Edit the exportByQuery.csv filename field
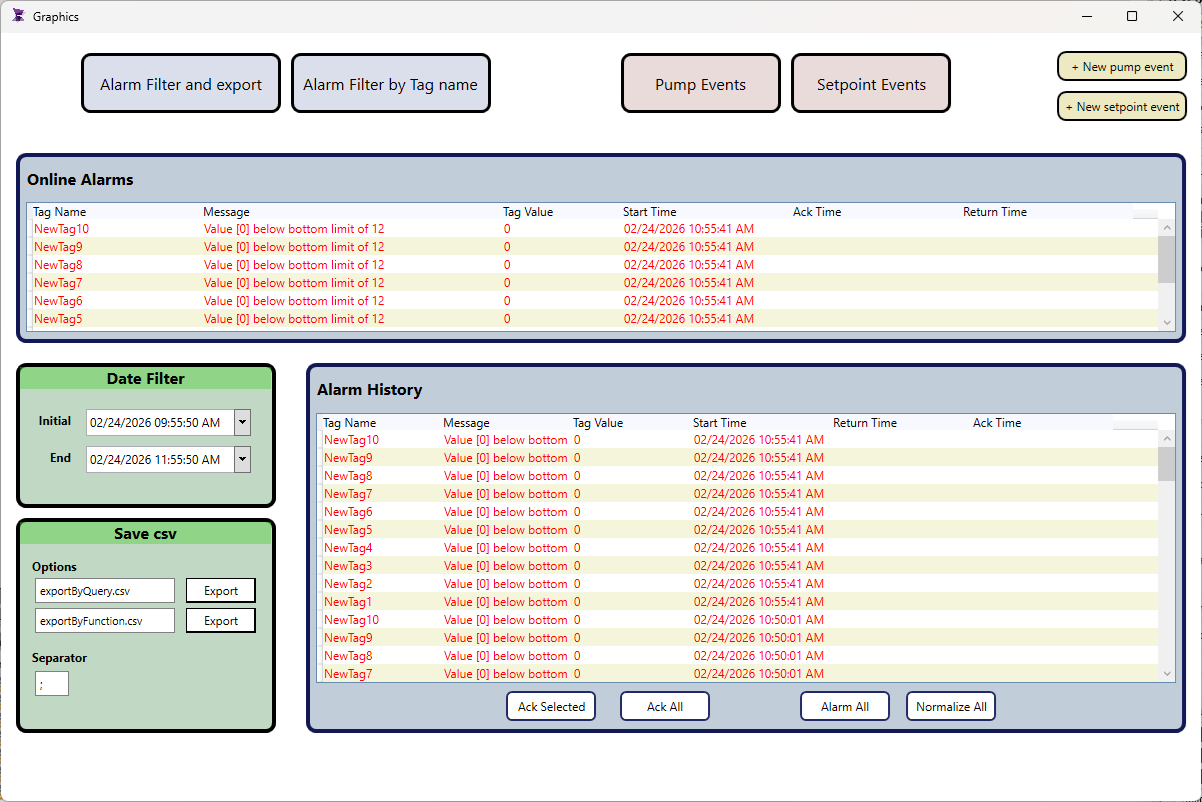The height and width of the screenshot is (802, 1202). (105, 590)
